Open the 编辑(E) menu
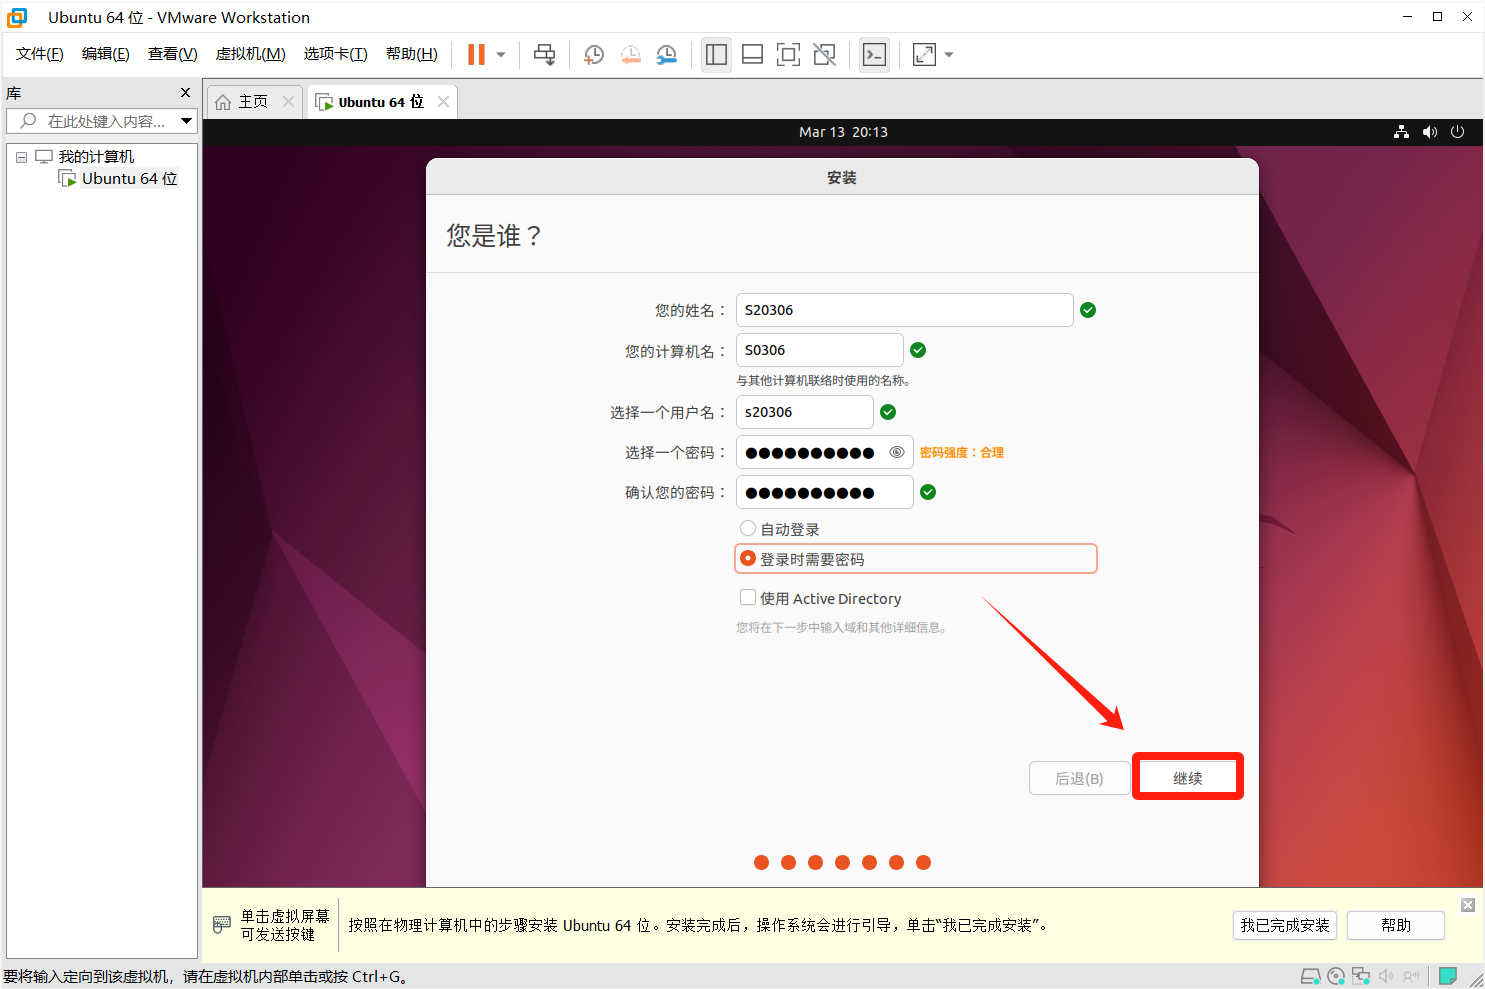The image size is (1485, 989). coord(106,54)
